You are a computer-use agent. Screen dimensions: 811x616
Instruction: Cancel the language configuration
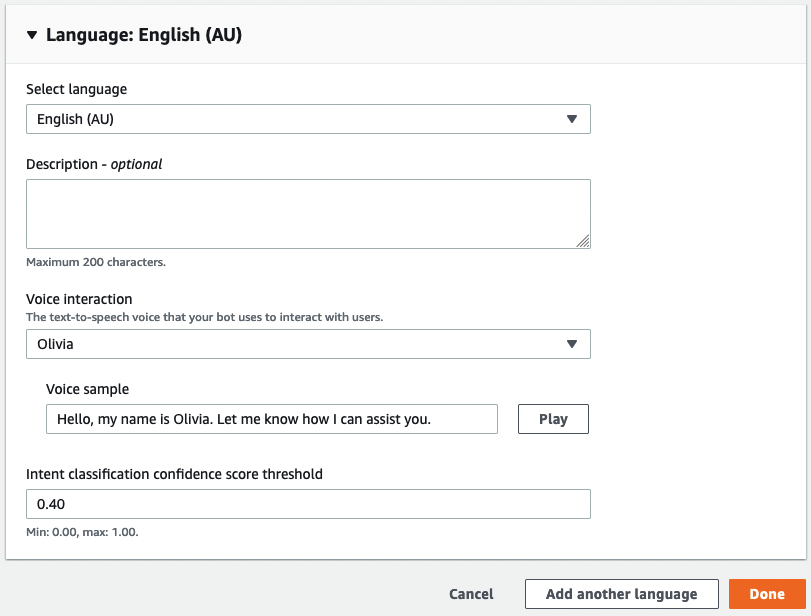(471, 594)
